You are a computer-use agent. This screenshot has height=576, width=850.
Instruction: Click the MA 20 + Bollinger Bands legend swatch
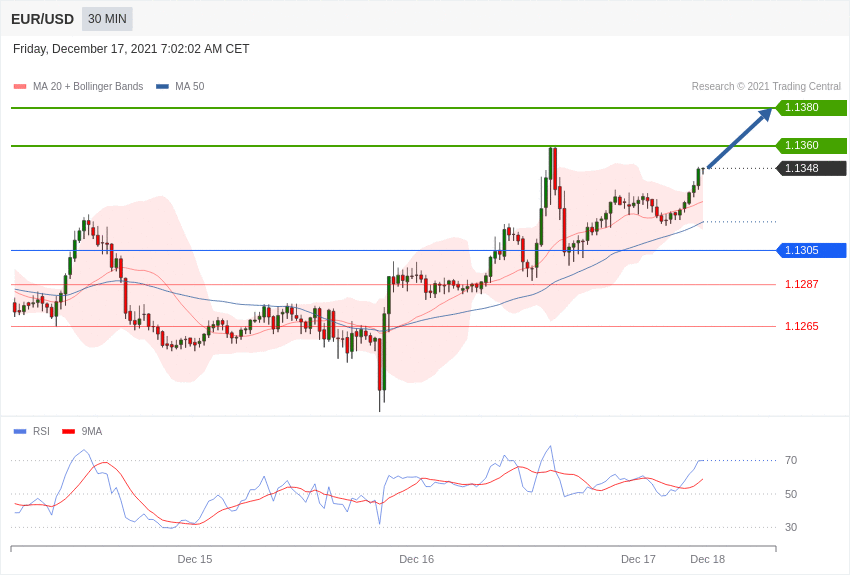coord(20,87)
